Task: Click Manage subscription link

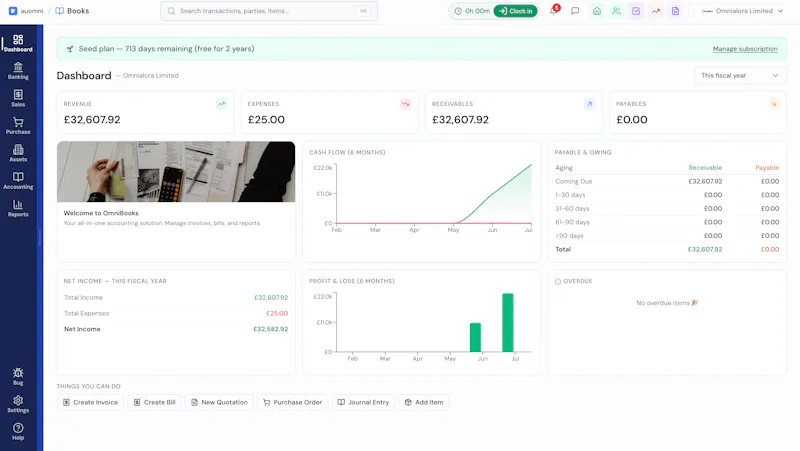Action: click(745, 49)
